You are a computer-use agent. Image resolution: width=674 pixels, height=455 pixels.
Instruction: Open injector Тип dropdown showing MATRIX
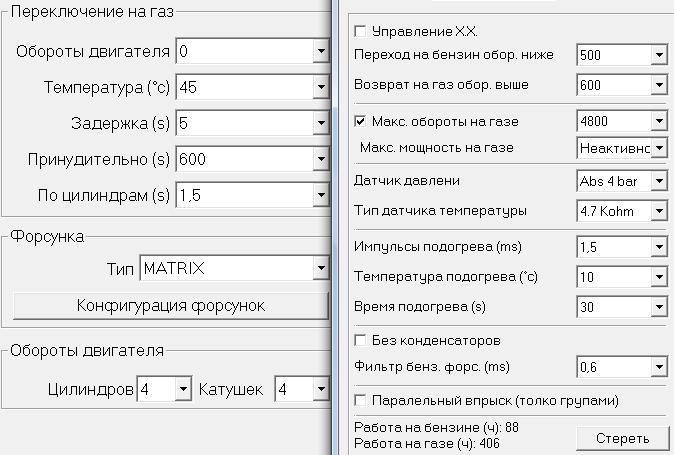pos(320,269)
